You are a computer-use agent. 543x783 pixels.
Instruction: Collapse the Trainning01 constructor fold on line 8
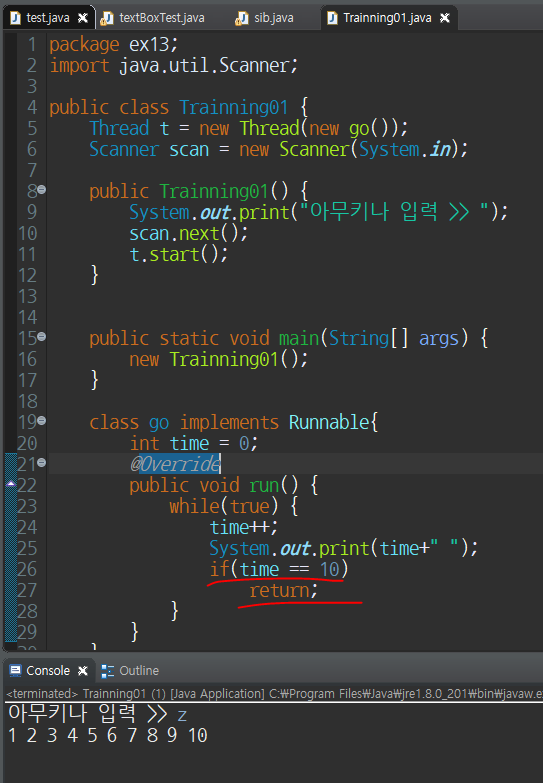click(x=42, y=190)
